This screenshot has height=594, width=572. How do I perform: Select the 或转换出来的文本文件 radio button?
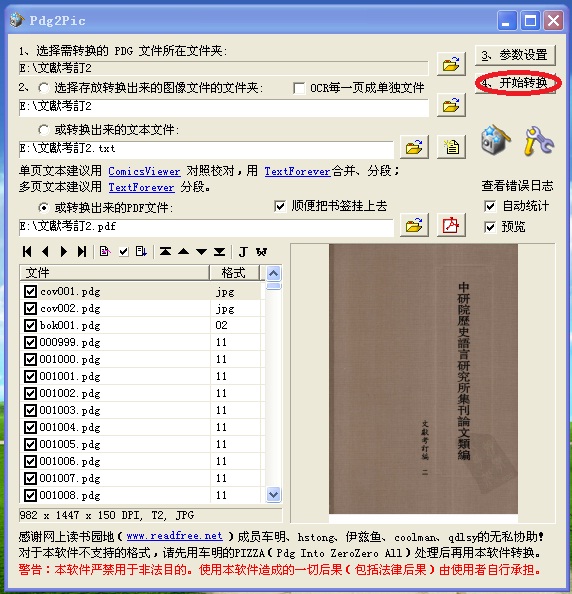click(x=44, y=130)
